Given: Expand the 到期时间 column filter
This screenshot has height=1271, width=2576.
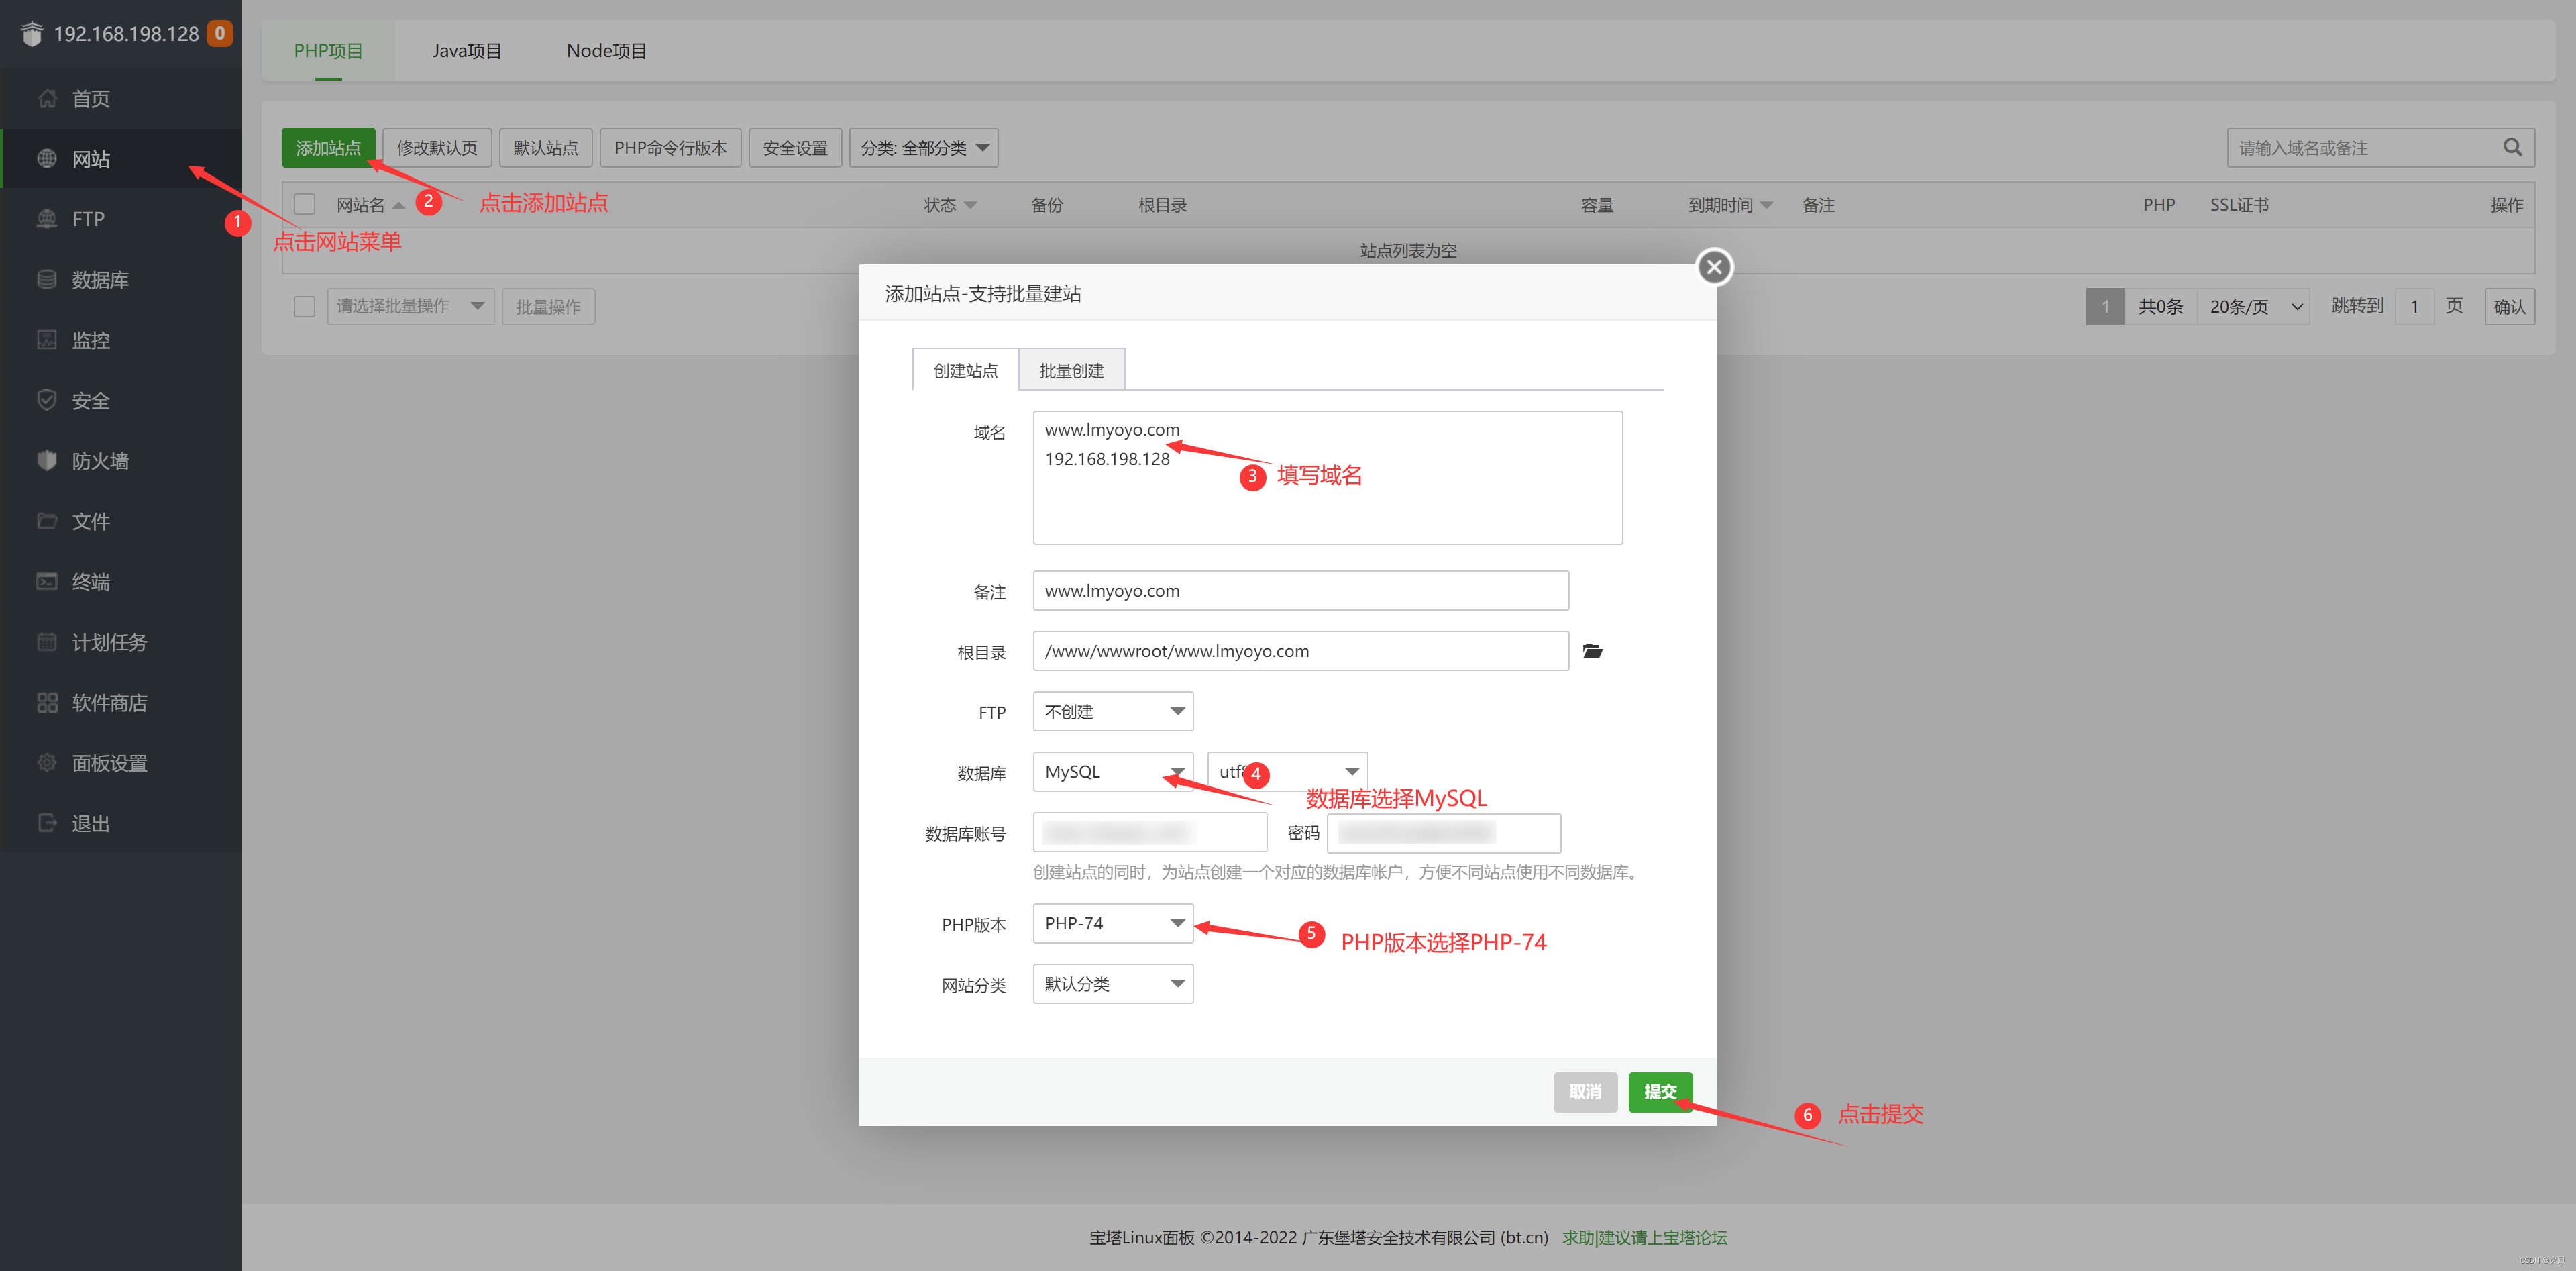Looking at the screenshot, I should (1767, 205).
